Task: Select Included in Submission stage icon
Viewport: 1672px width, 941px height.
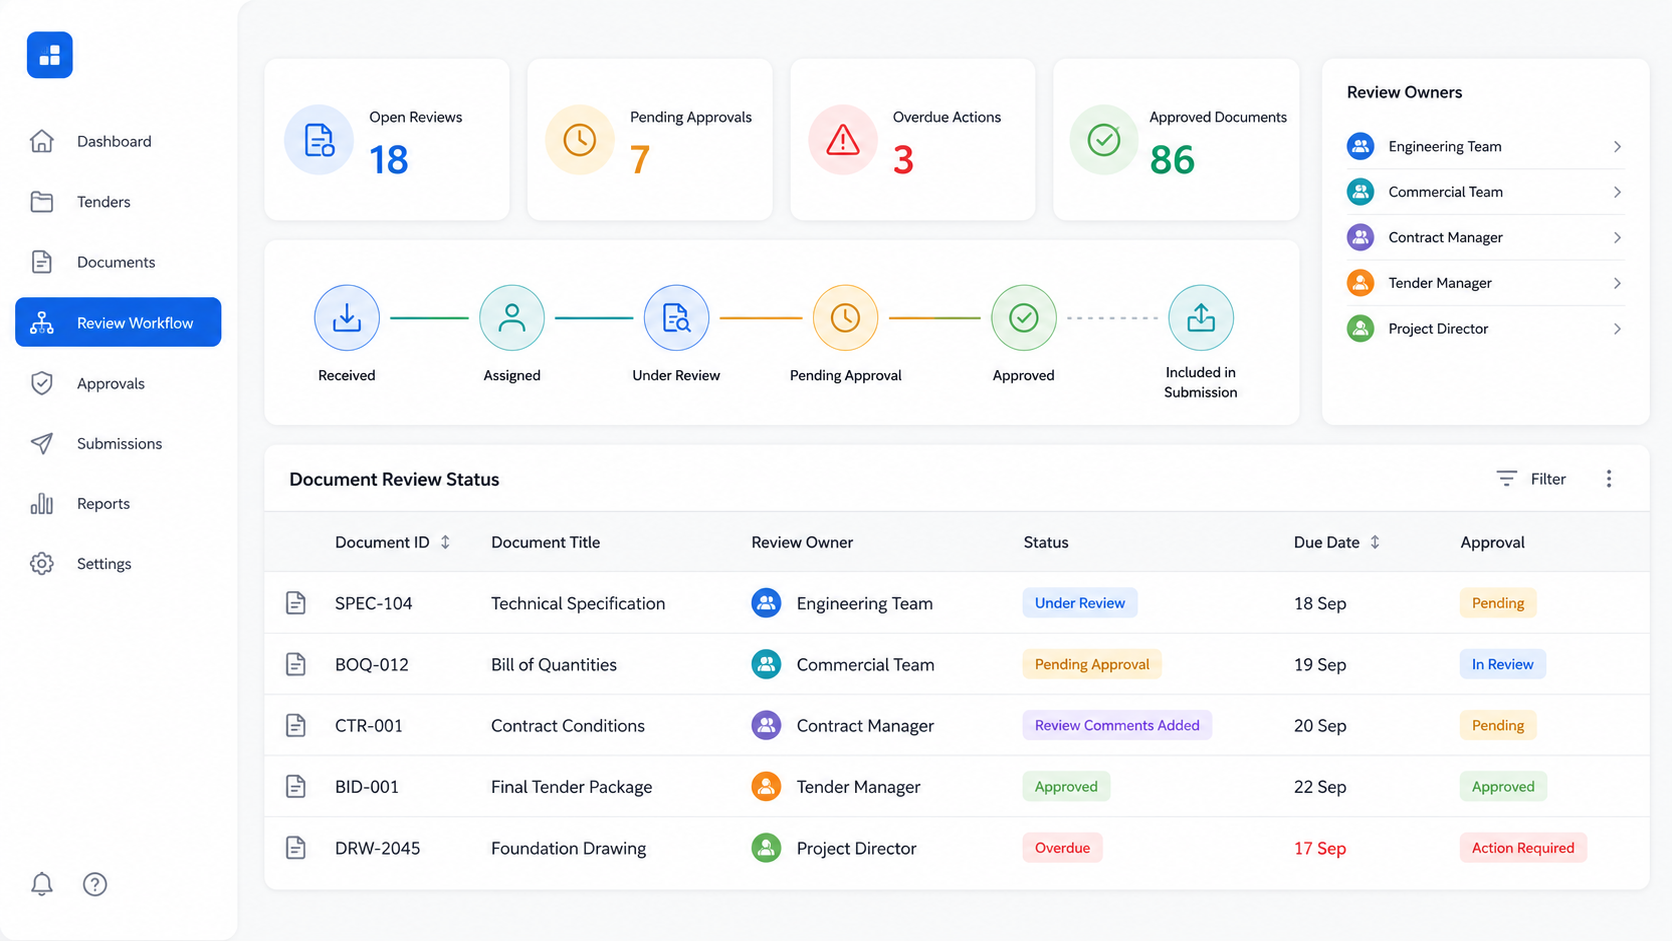Action: (x=1201, y=318)
